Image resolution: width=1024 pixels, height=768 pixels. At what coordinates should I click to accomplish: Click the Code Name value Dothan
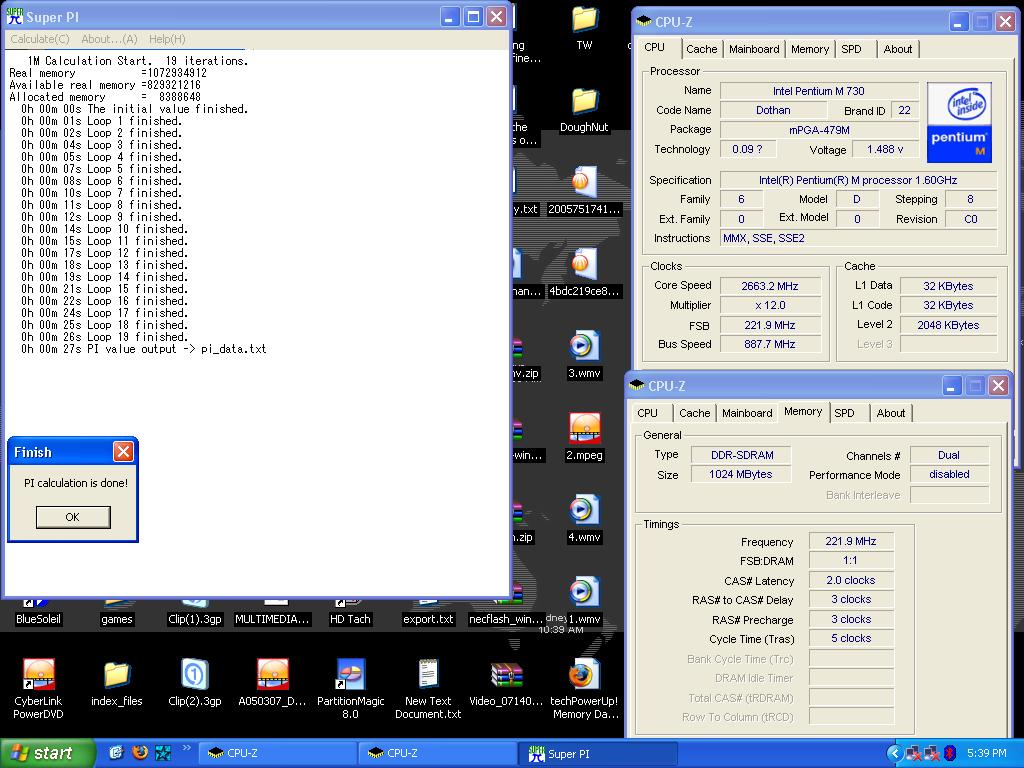[773, 110]
